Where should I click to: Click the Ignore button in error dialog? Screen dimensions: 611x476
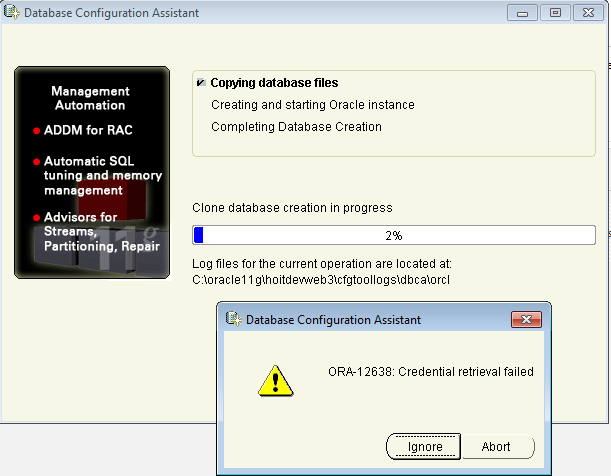click(423, 446)
